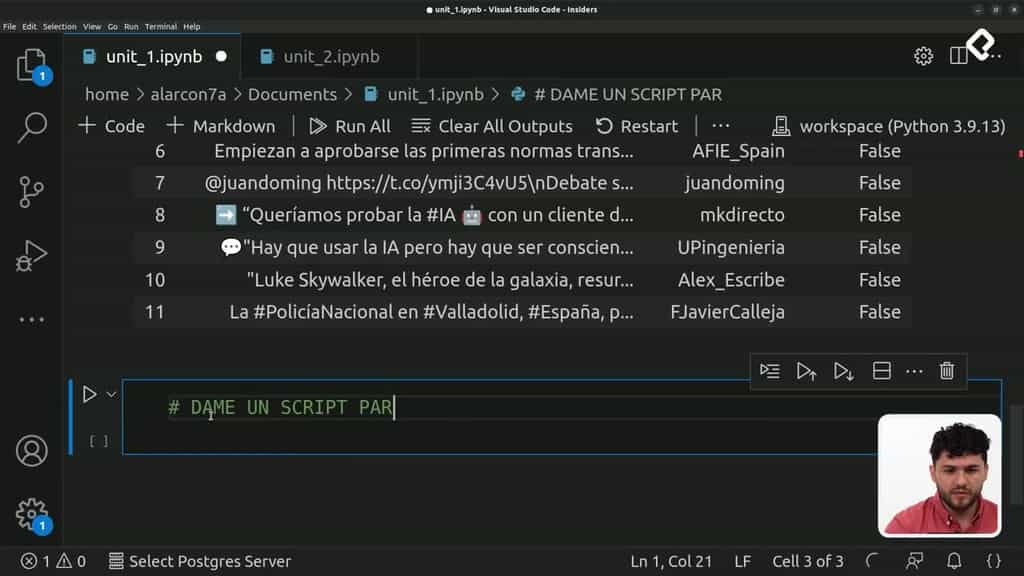The width and height of the screenshot is (1024, 576).
Task: Open the Terminal menu
Action: 156,26
